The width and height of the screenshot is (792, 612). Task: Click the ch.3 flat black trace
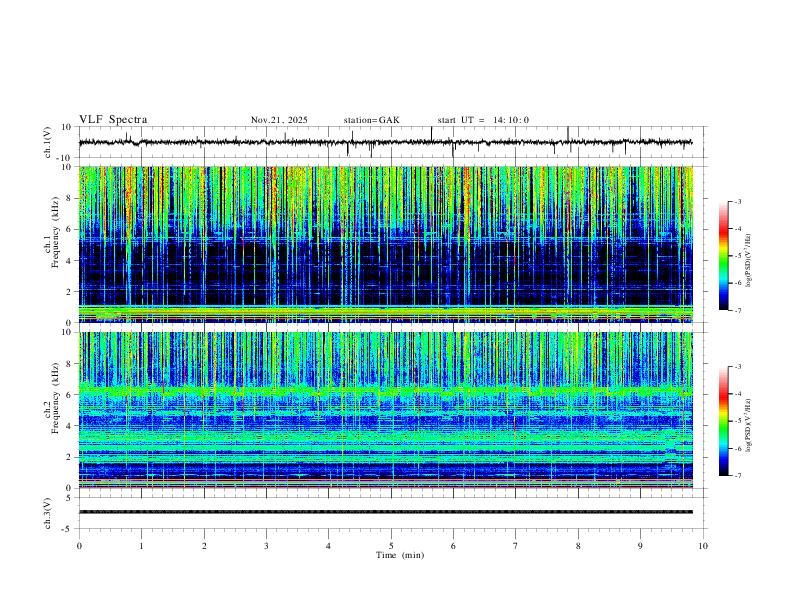click(x=385, y=512)
